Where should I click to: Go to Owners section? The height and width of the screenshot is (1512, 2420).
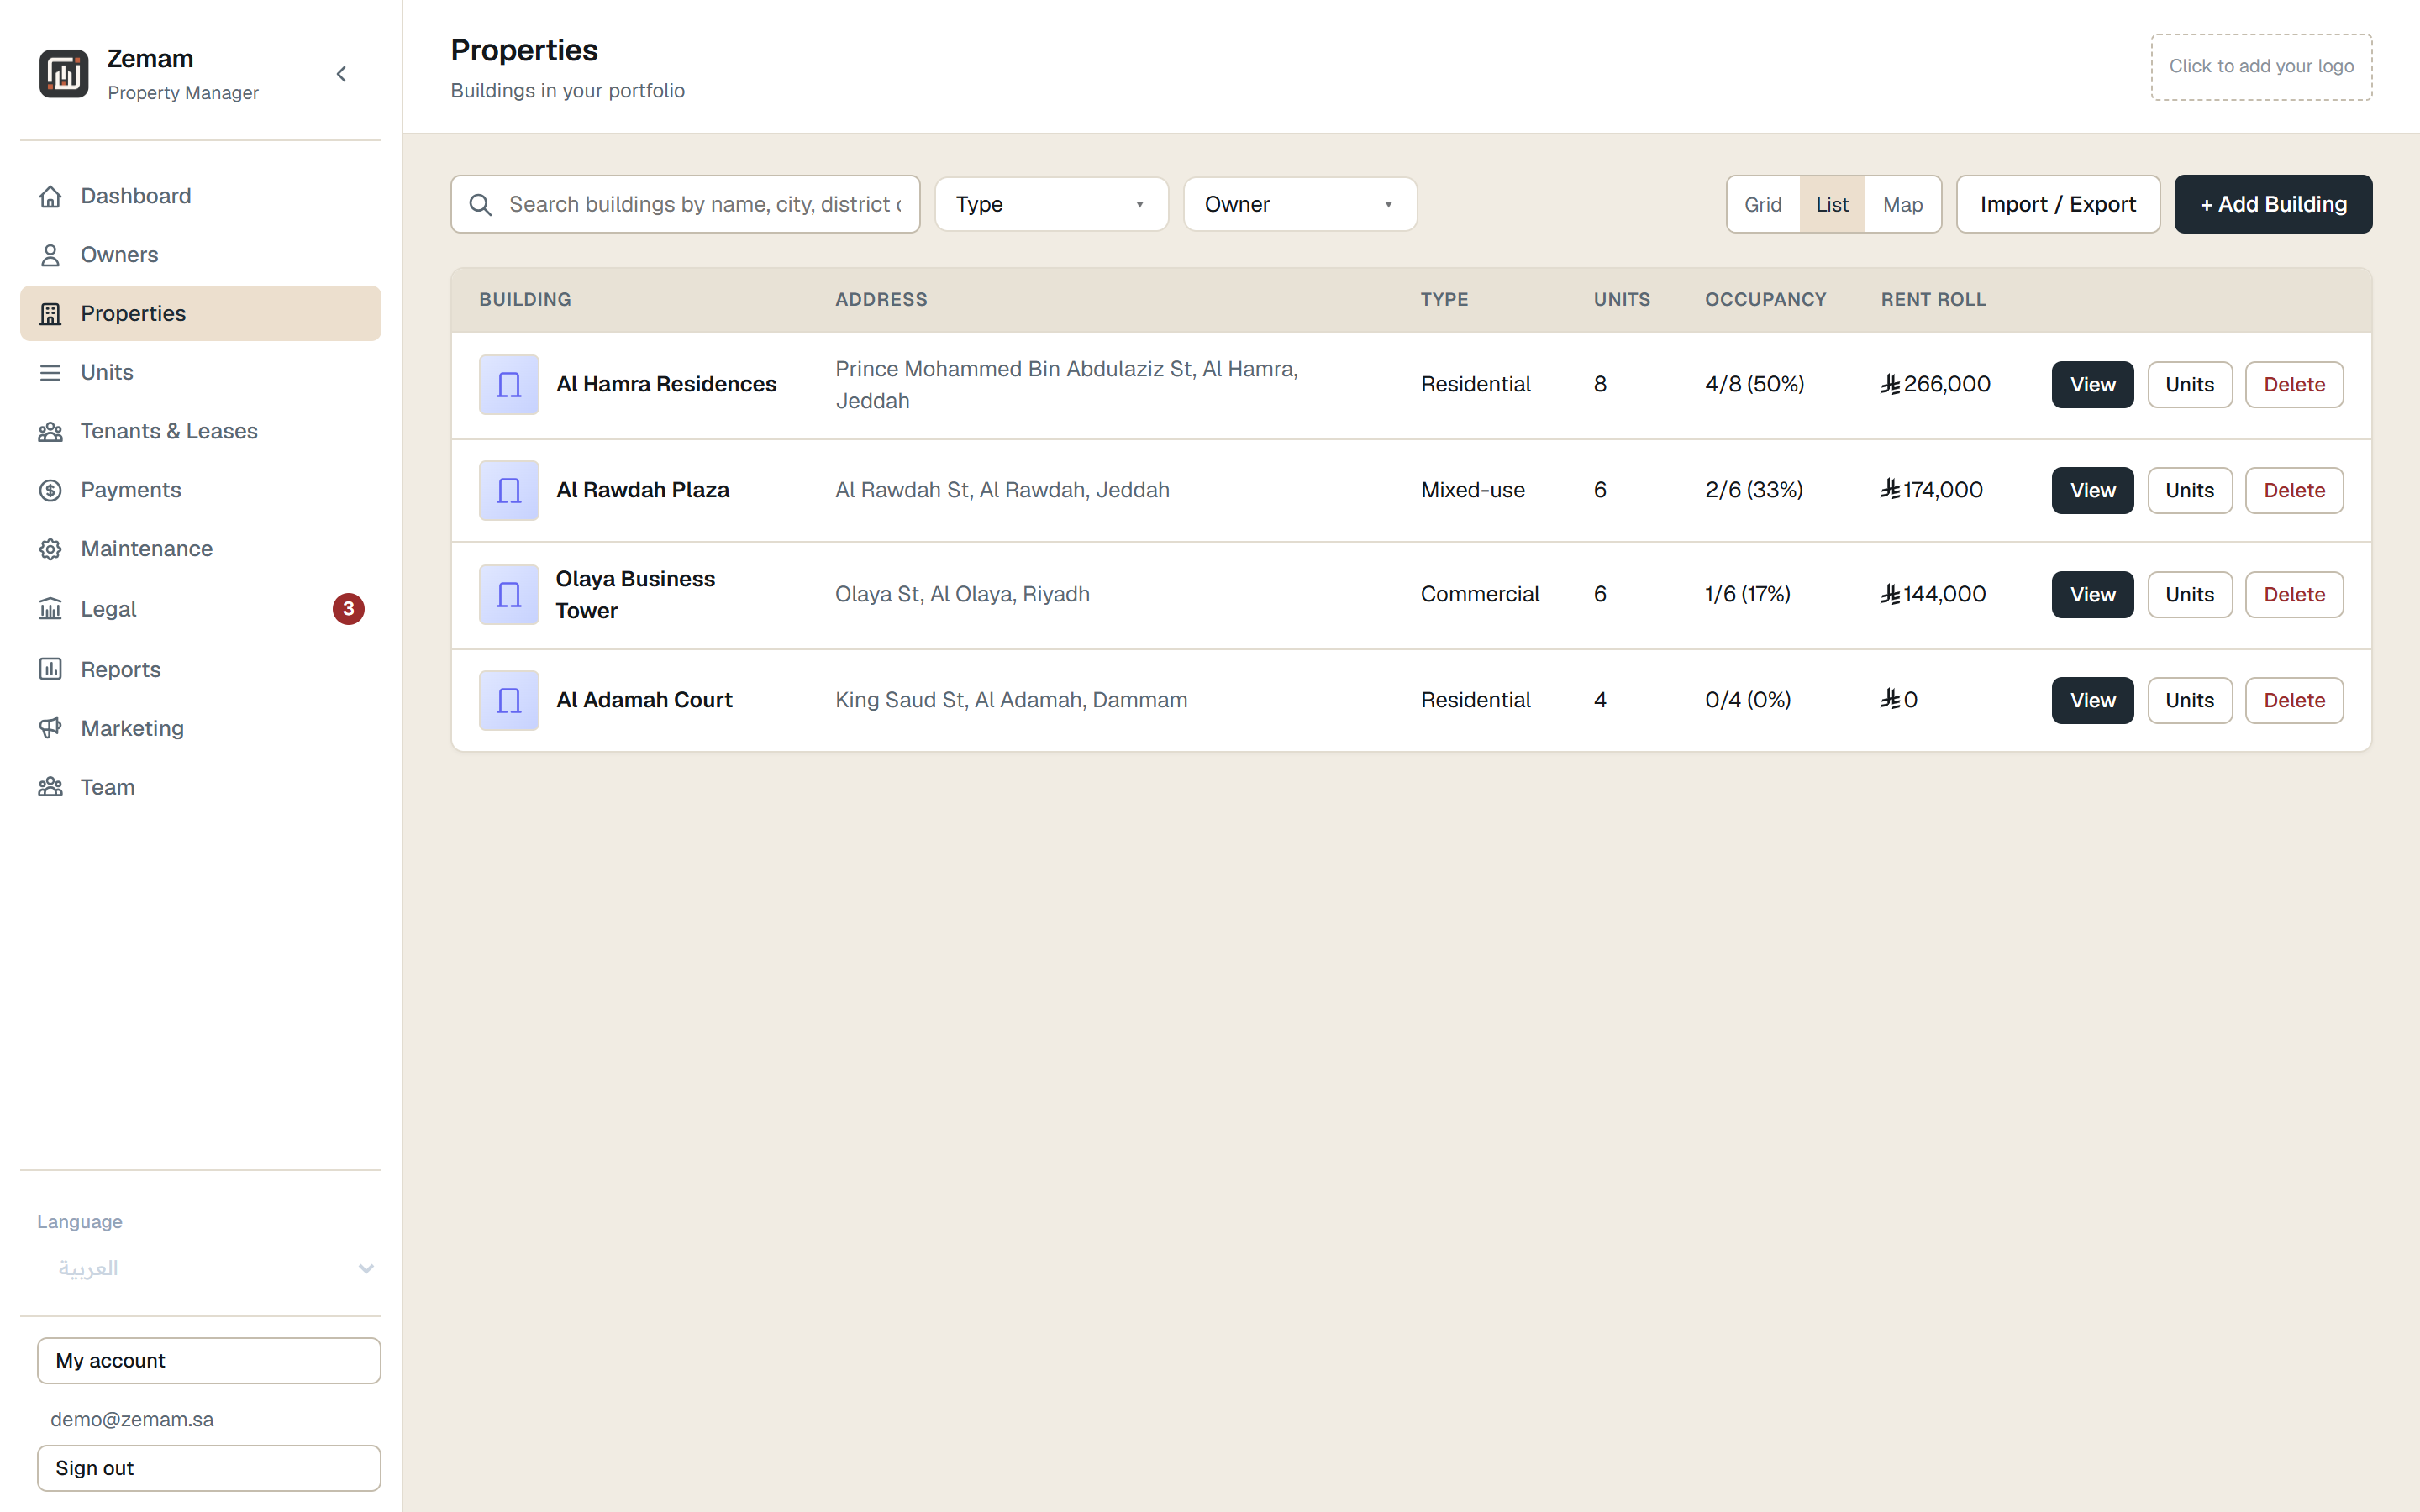(x=200, y=255)
